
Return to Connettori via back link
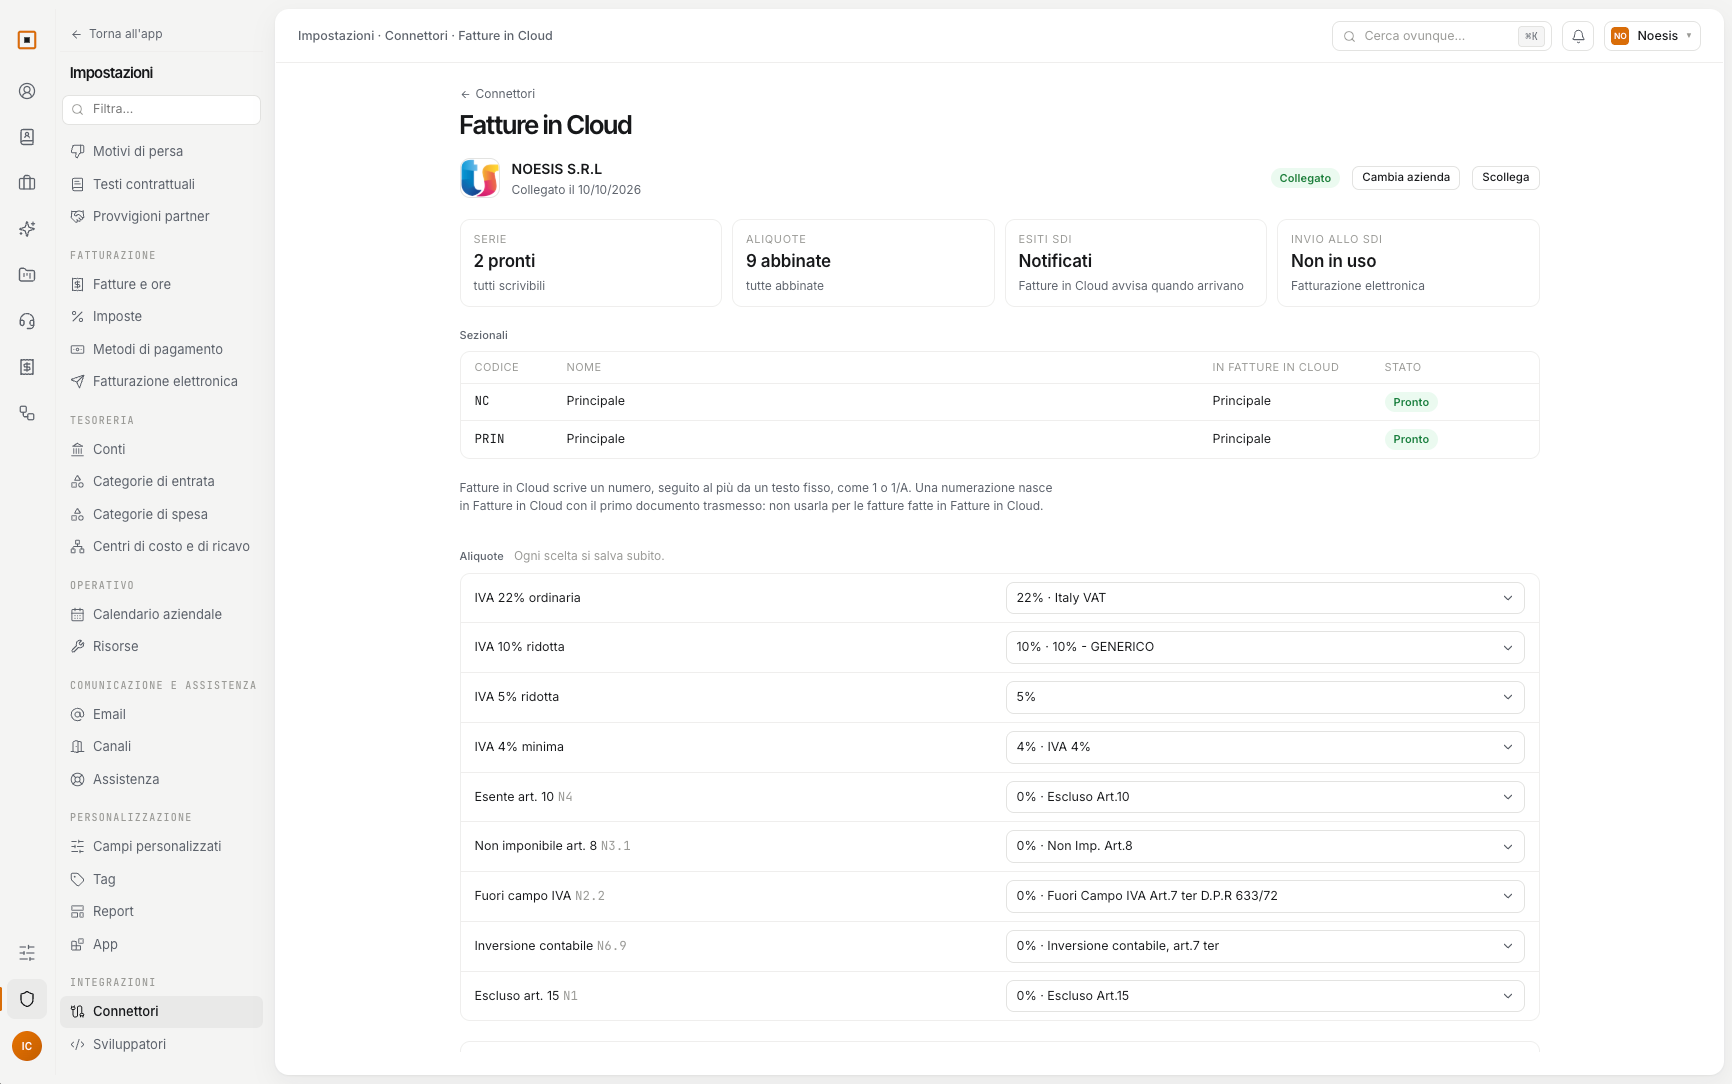[497, 94]
